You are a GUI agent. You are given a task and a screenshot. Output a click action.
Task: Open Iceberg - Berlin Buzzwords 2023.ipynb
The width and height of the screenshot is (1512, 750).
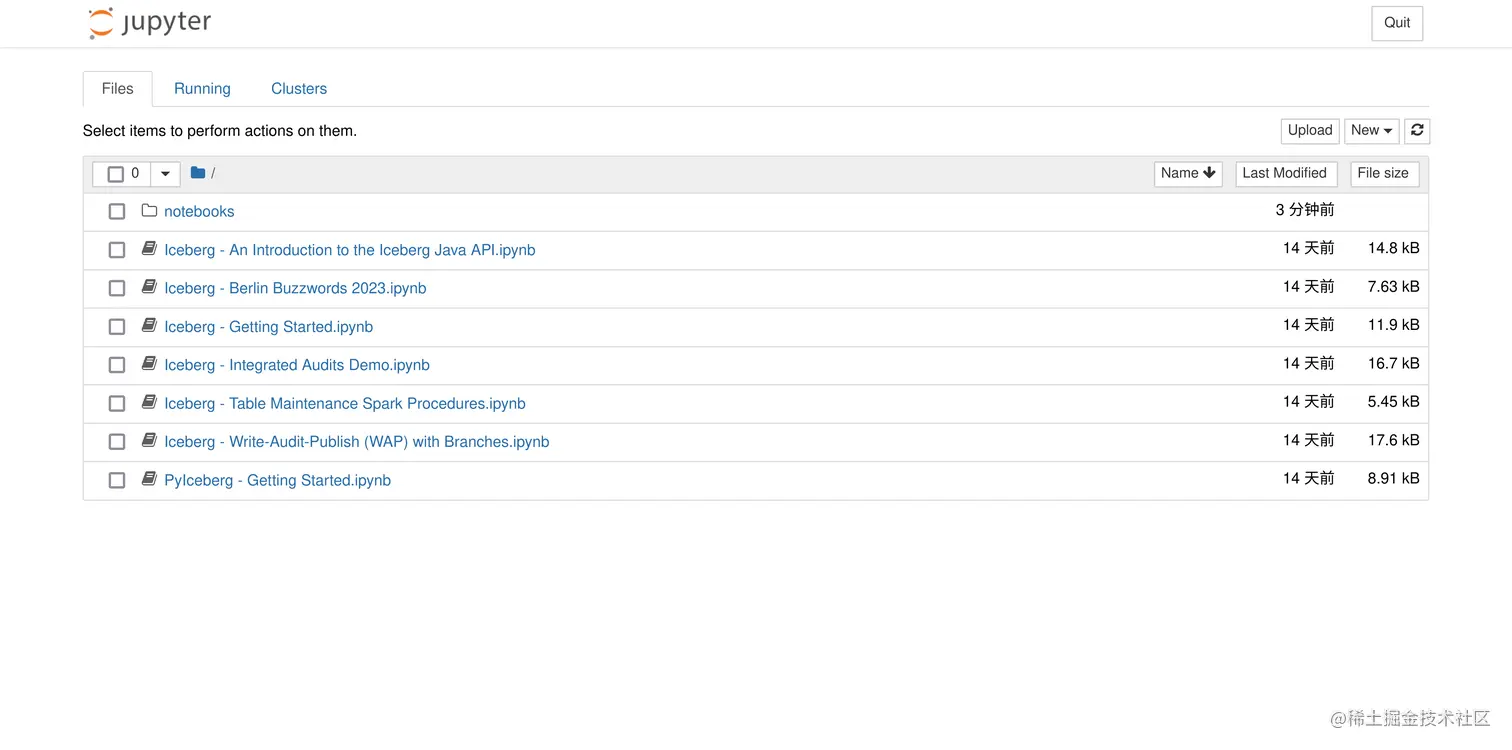tap(295, 288)
